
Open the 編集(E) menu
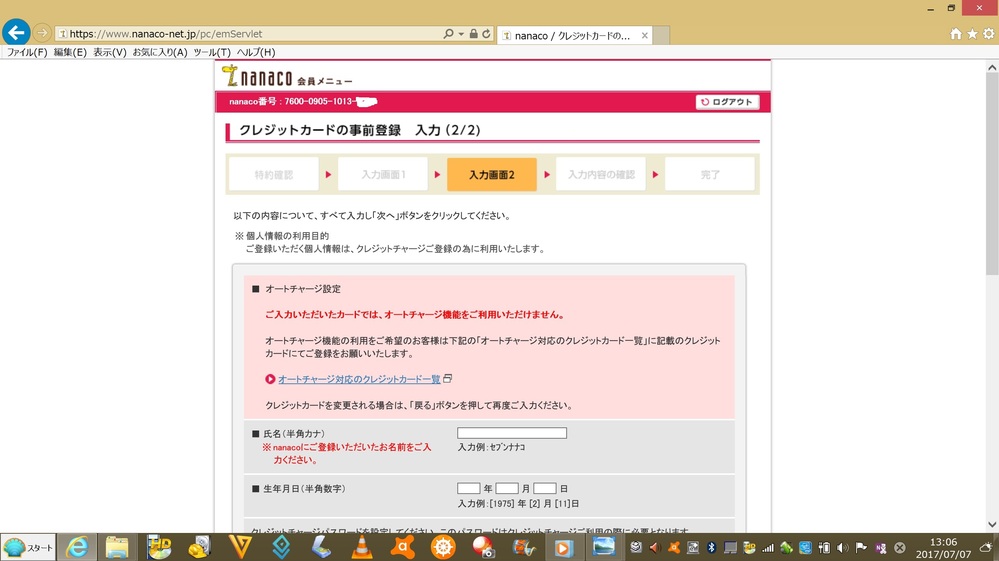coord(70,52)
